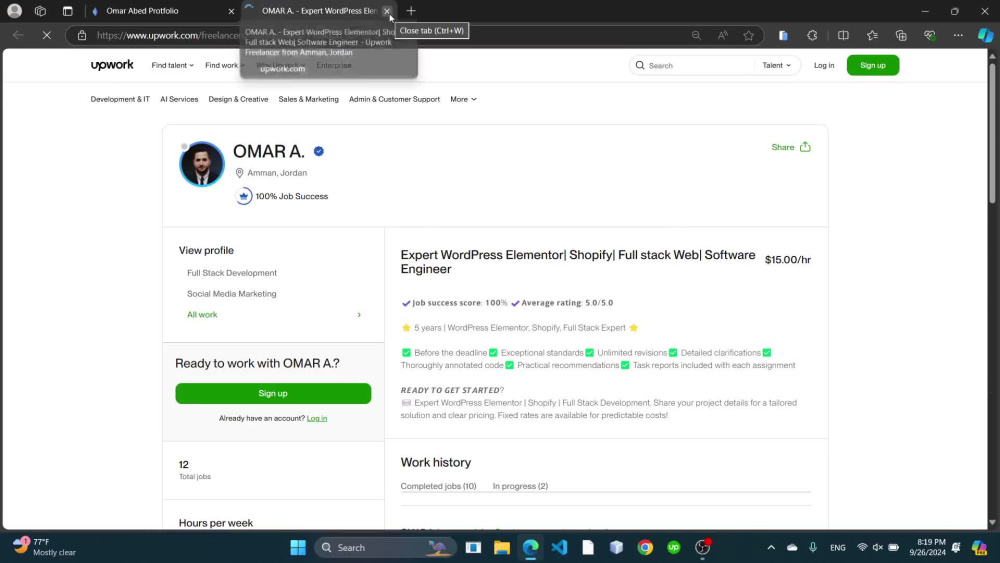Viewport: 1000px width, 563px height.
Task: Select All work profile link
Action: pos(202,315)
